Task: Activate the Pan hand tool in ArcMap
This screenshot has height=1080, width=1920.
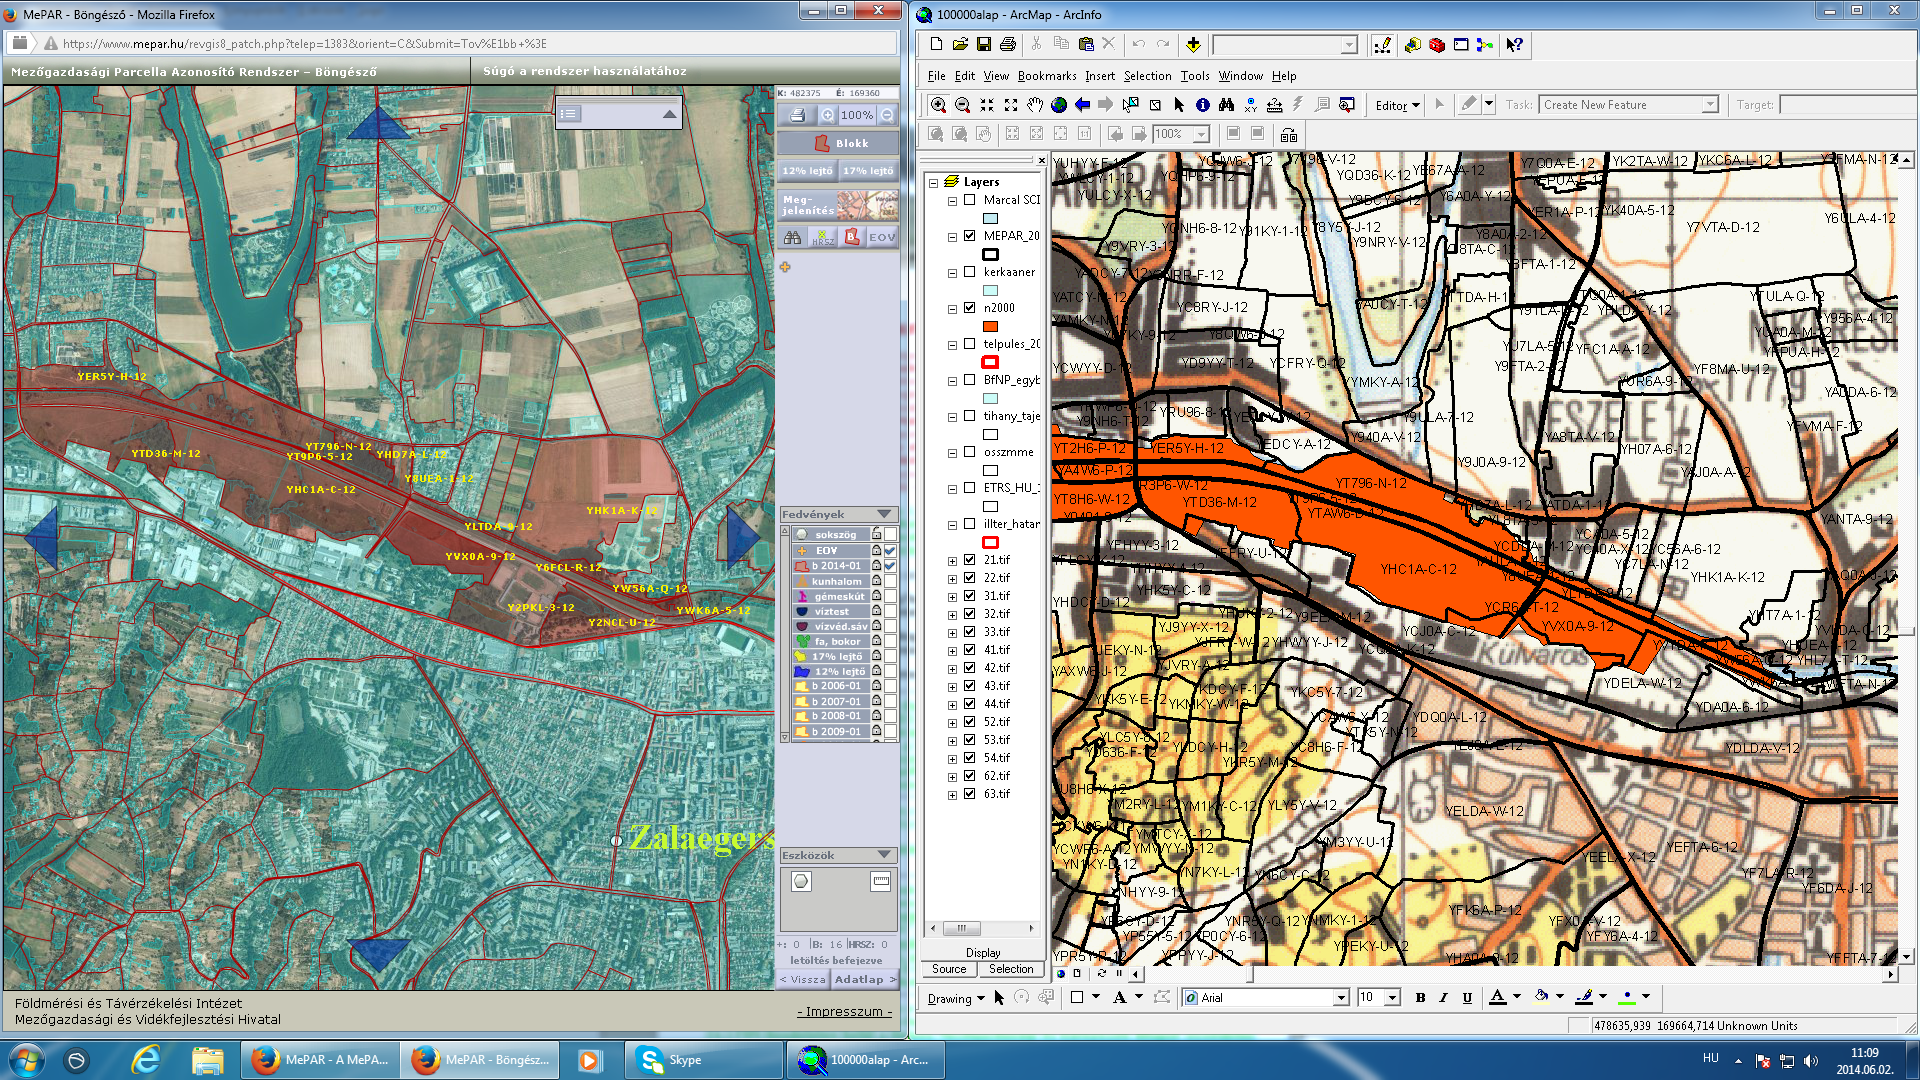Action: click(1035, 105)
